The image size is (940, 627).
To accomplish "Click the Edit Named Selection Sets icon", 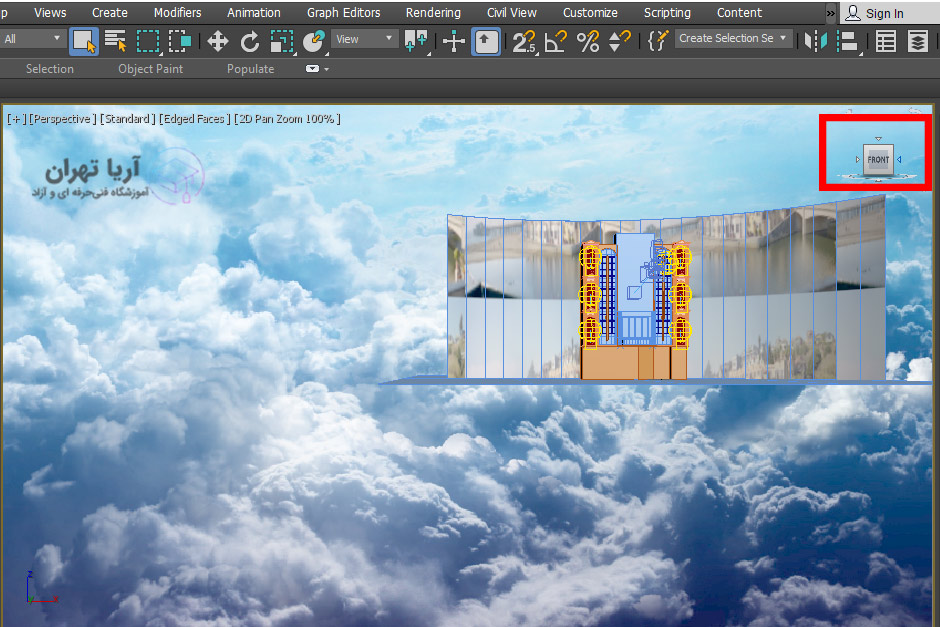I will coord(657,41).
